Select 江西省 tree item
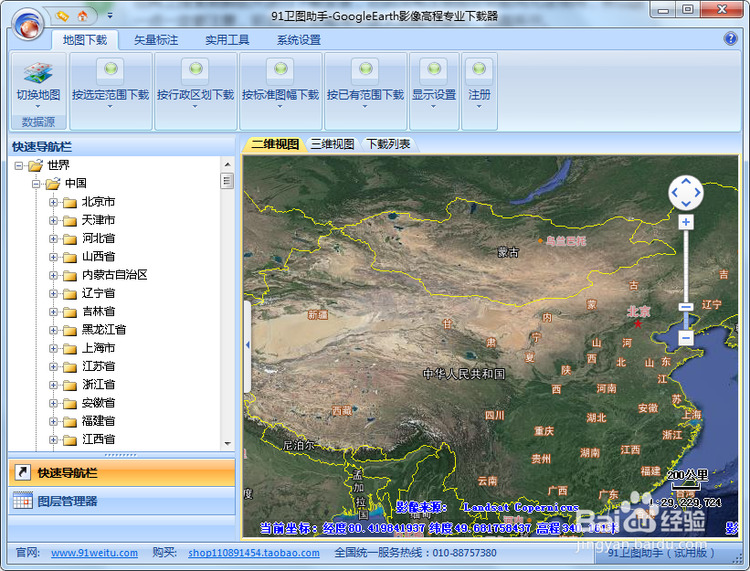 [99, 439]
